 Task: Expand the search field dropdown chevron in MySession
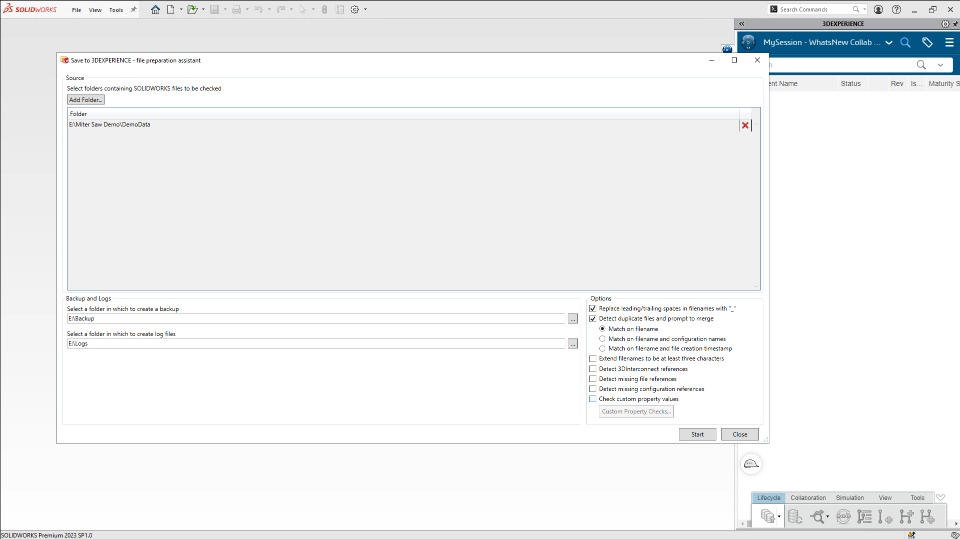[x=940, y=65]
